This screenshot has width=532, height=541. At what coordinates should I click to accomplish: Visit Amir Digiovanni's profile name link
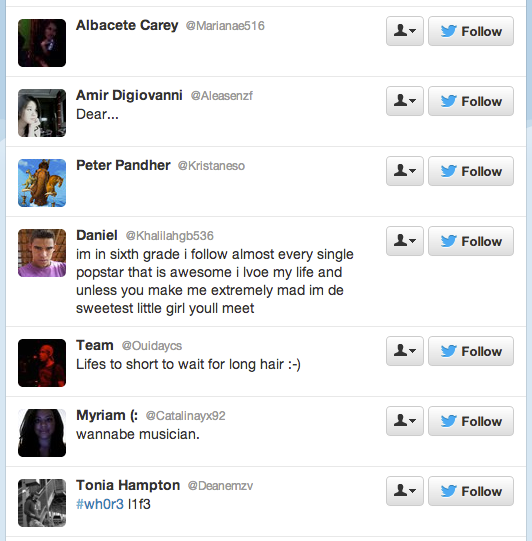[x=129, y=95]
